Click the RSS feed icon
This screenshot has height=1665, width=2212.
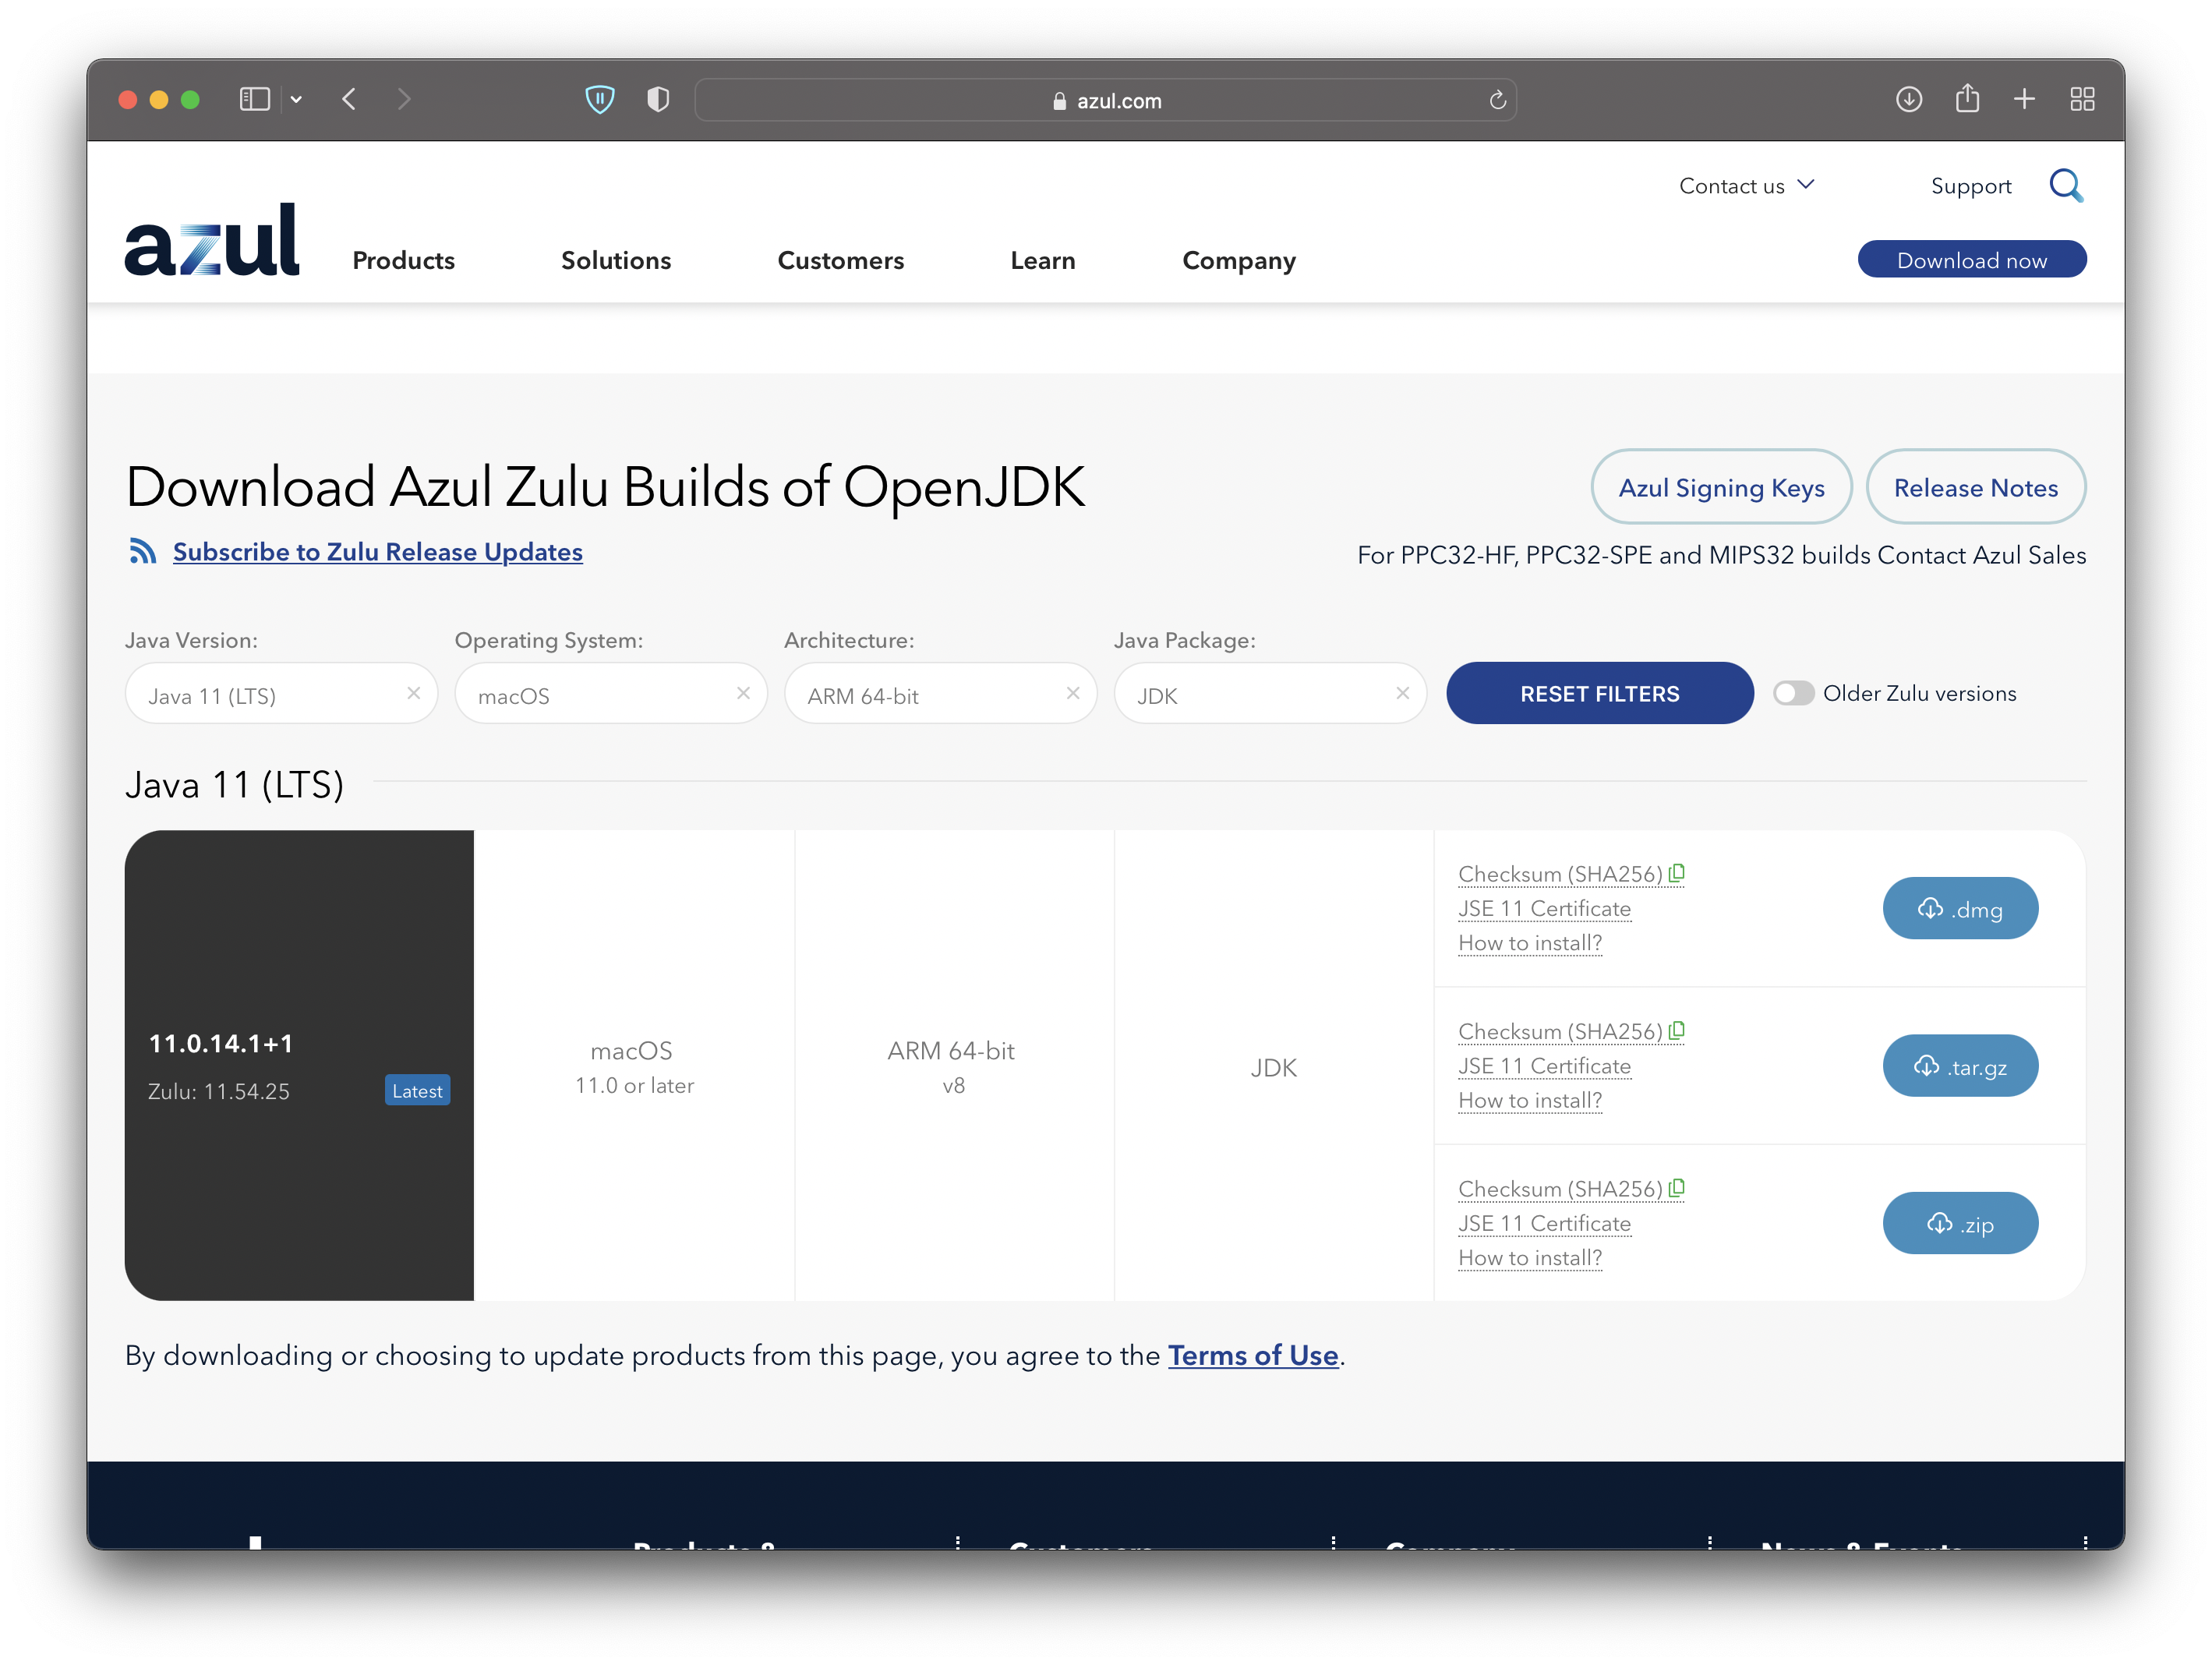pyautogui.click(x=143, y=552)
